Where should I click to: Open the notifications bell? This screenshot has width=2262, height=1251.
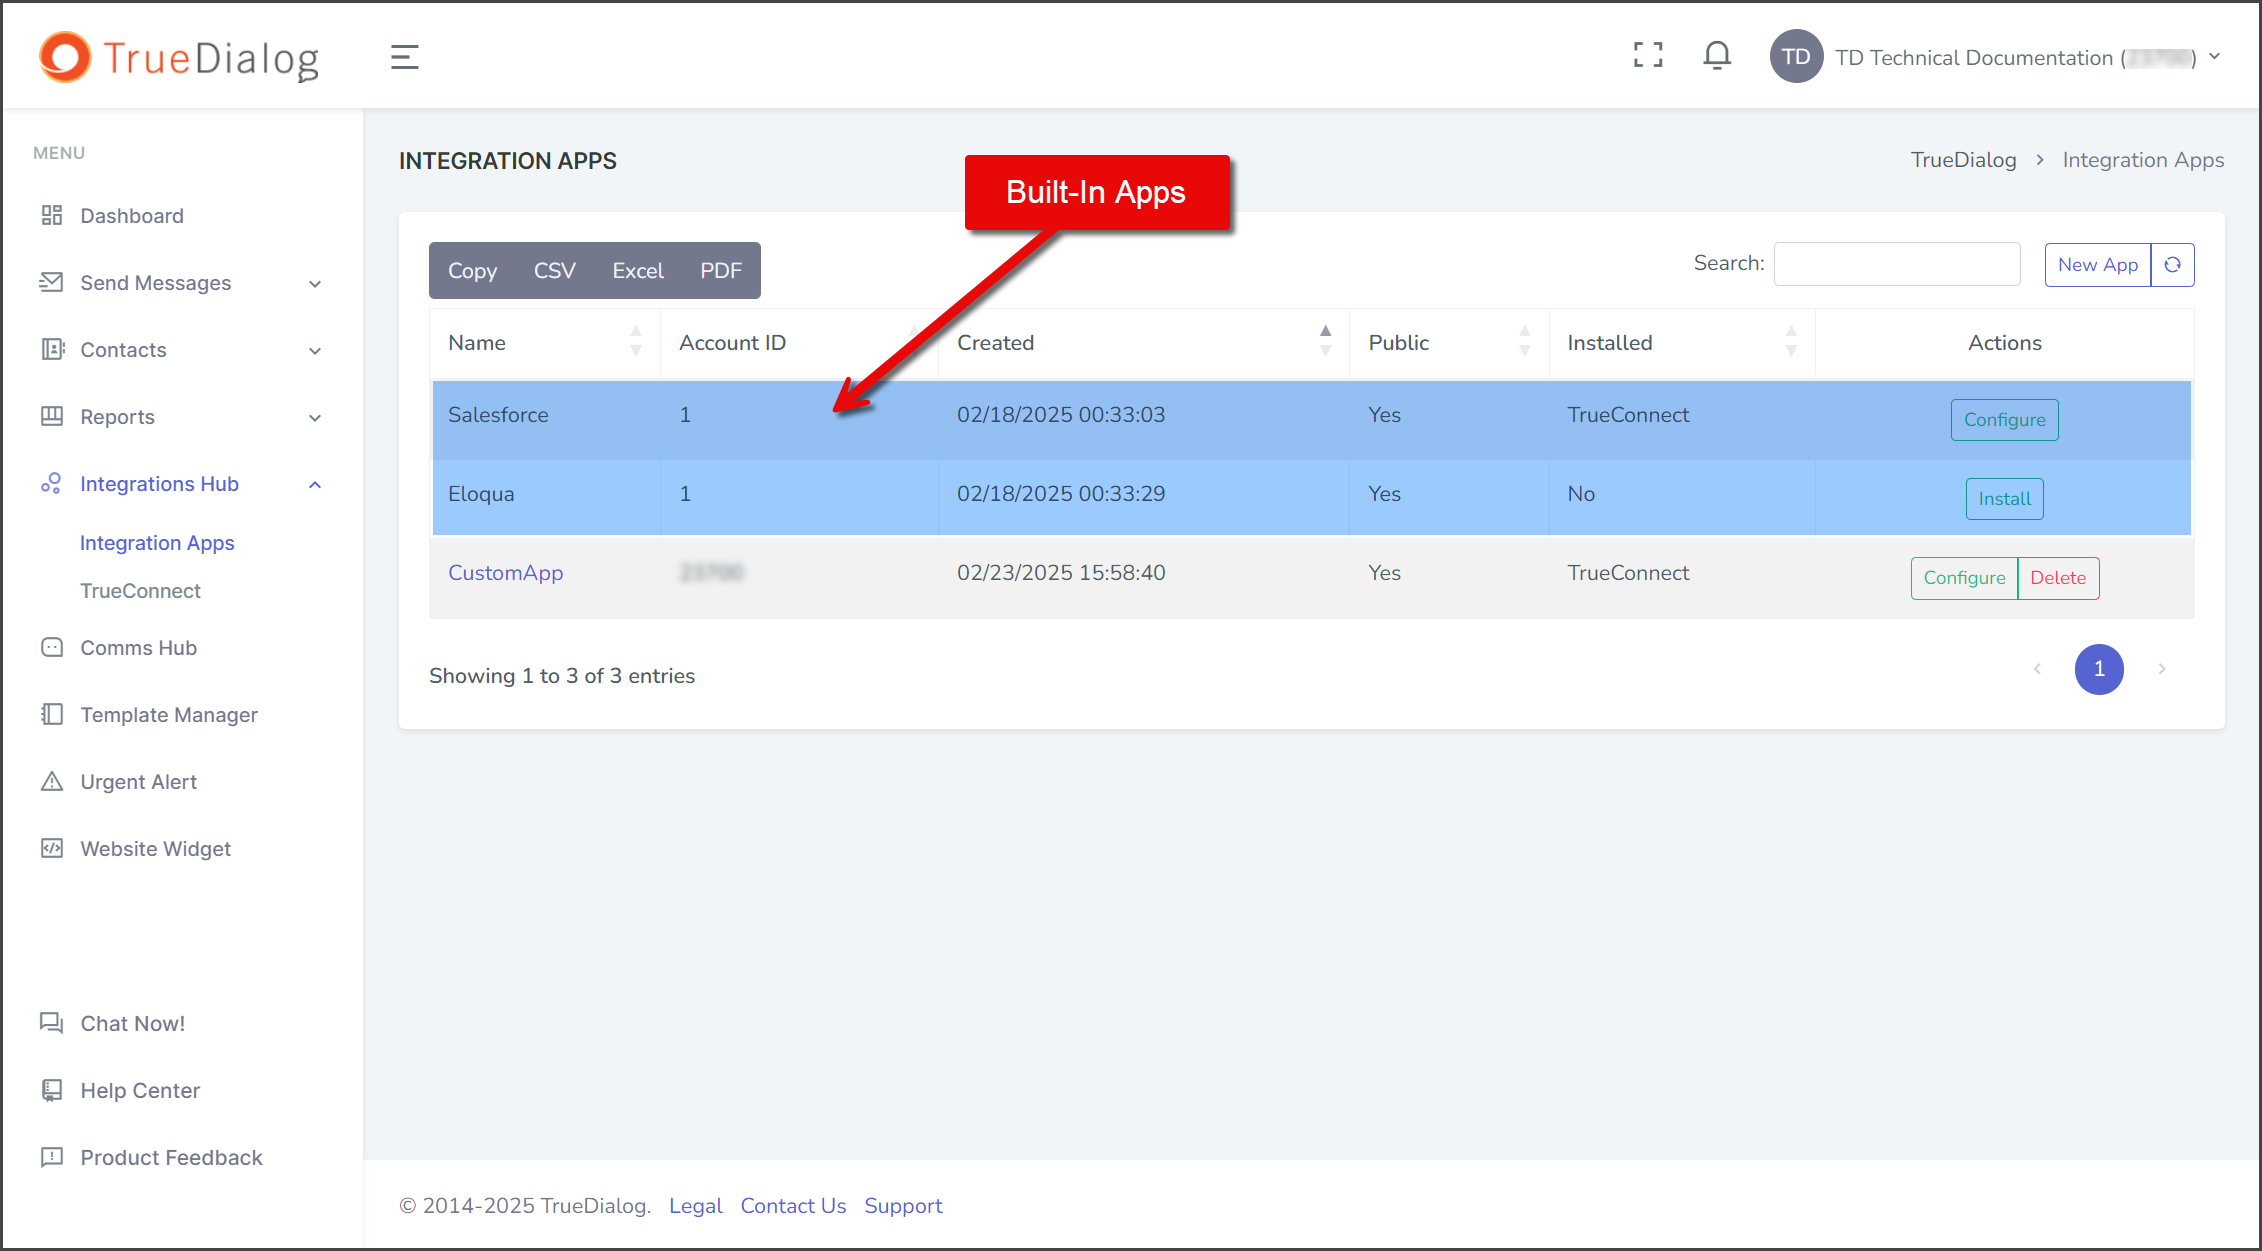tap(1717, 55)
